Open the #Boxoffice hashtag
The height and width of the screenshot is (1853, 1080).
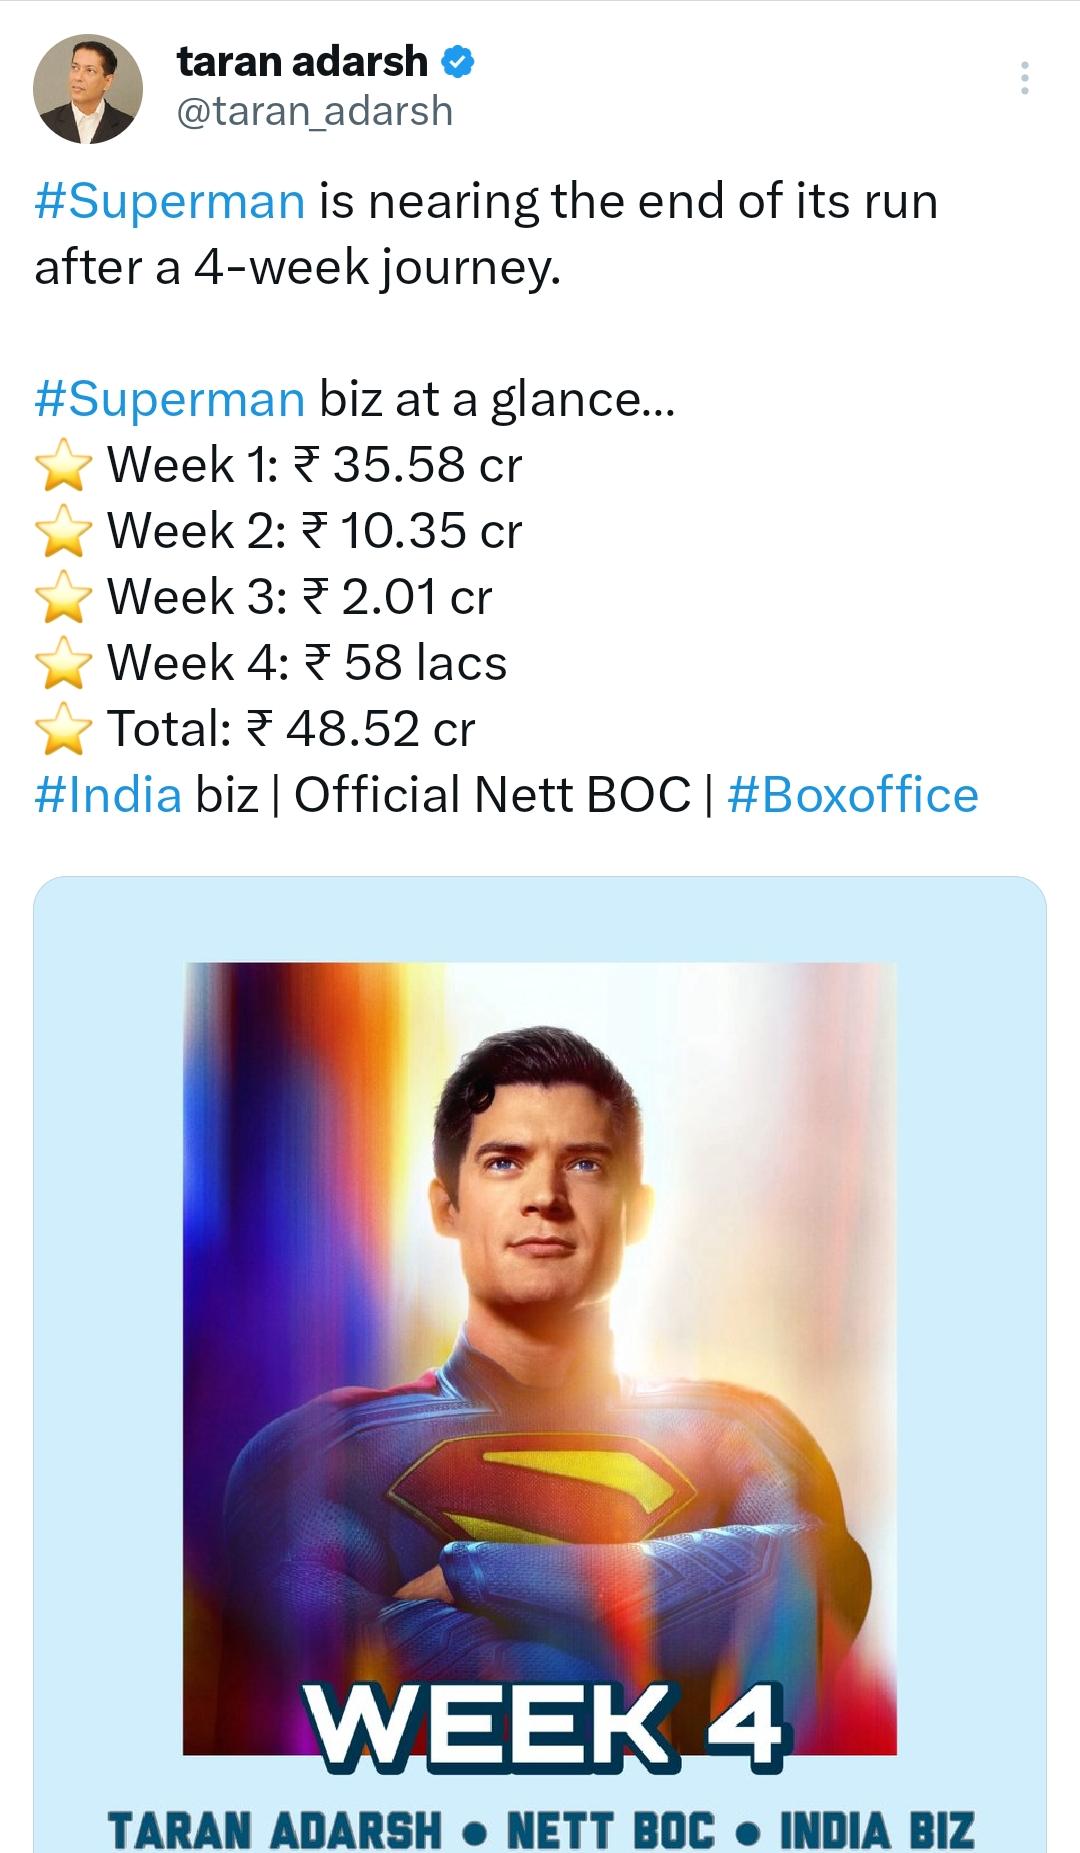click(853, 795)
